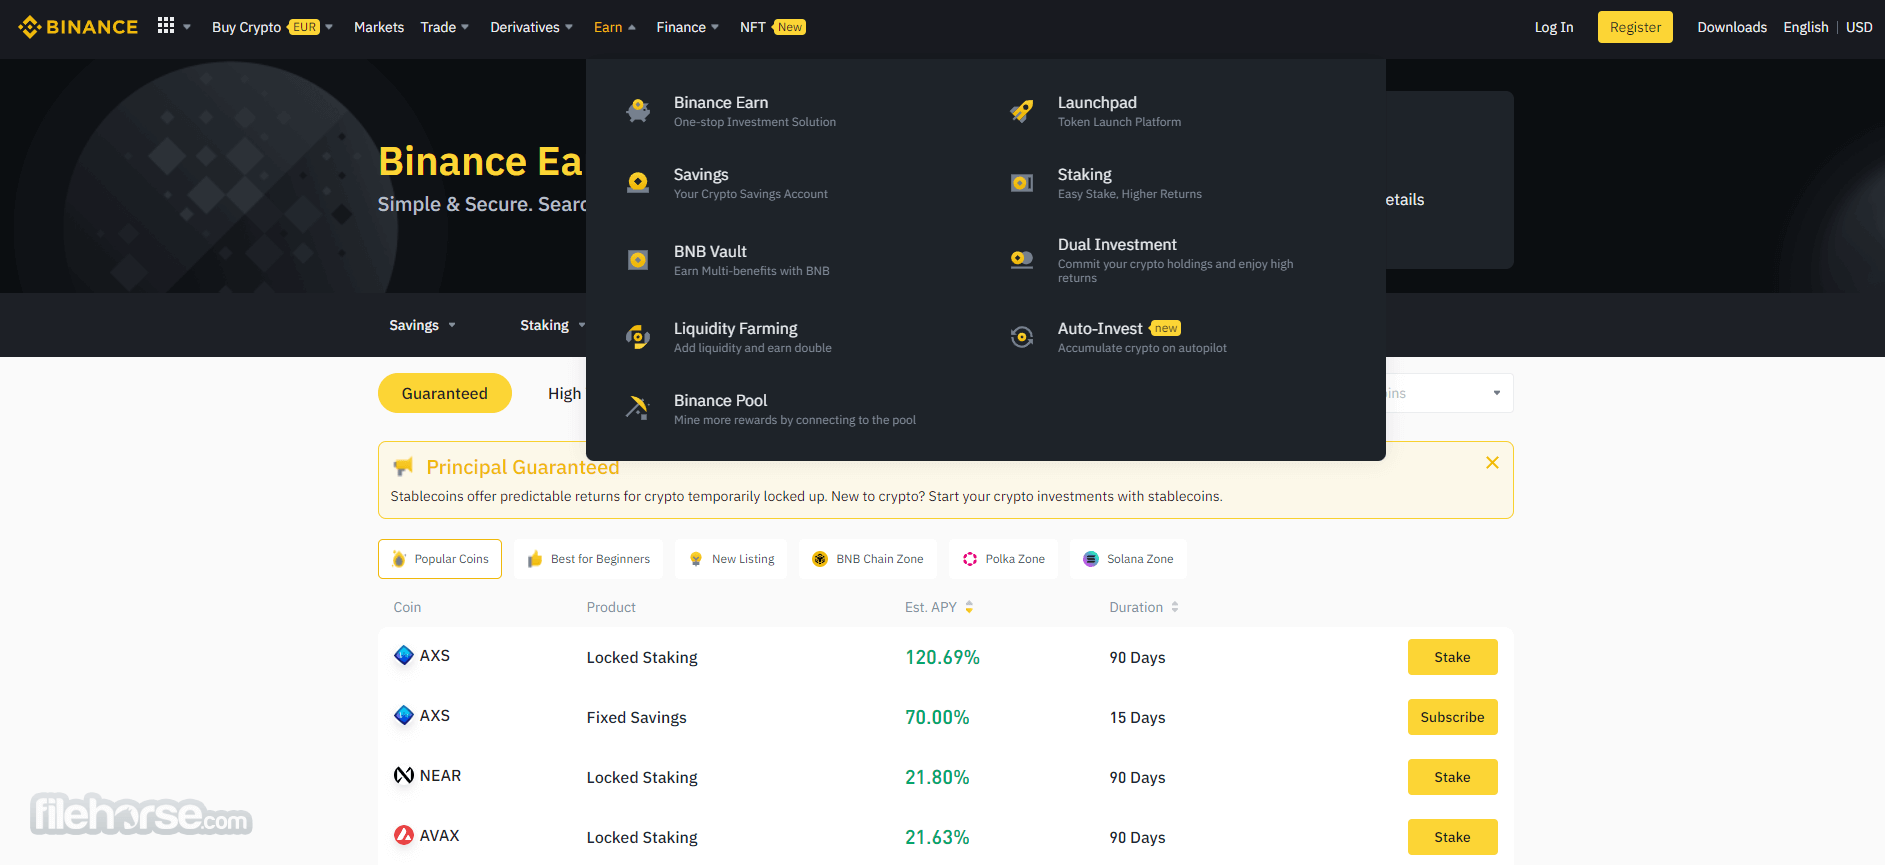Change language from English
Screen dimensions: 1885x865
[x=1805, y=27]
